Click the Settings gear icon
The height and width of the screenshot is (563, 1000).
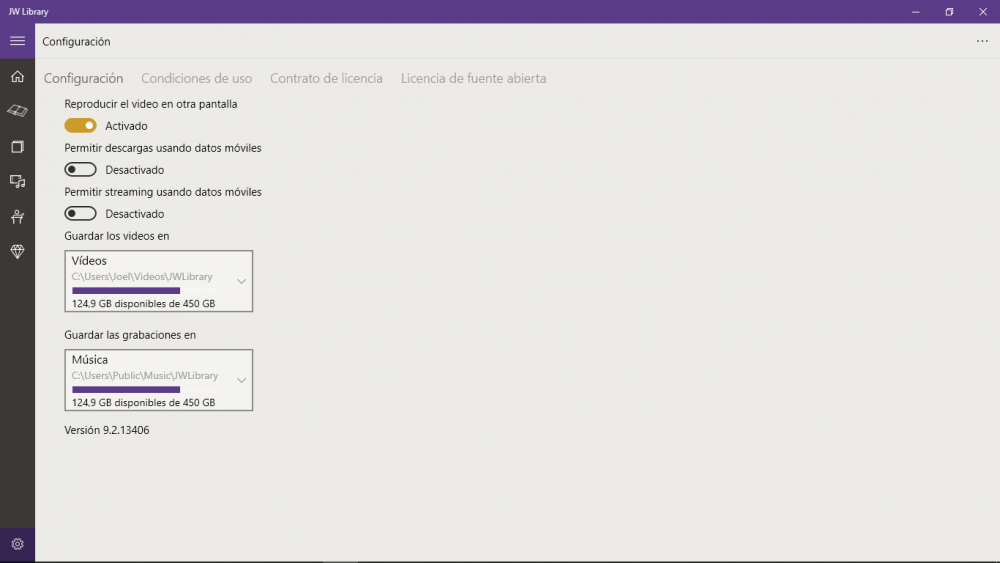point(17,544)
